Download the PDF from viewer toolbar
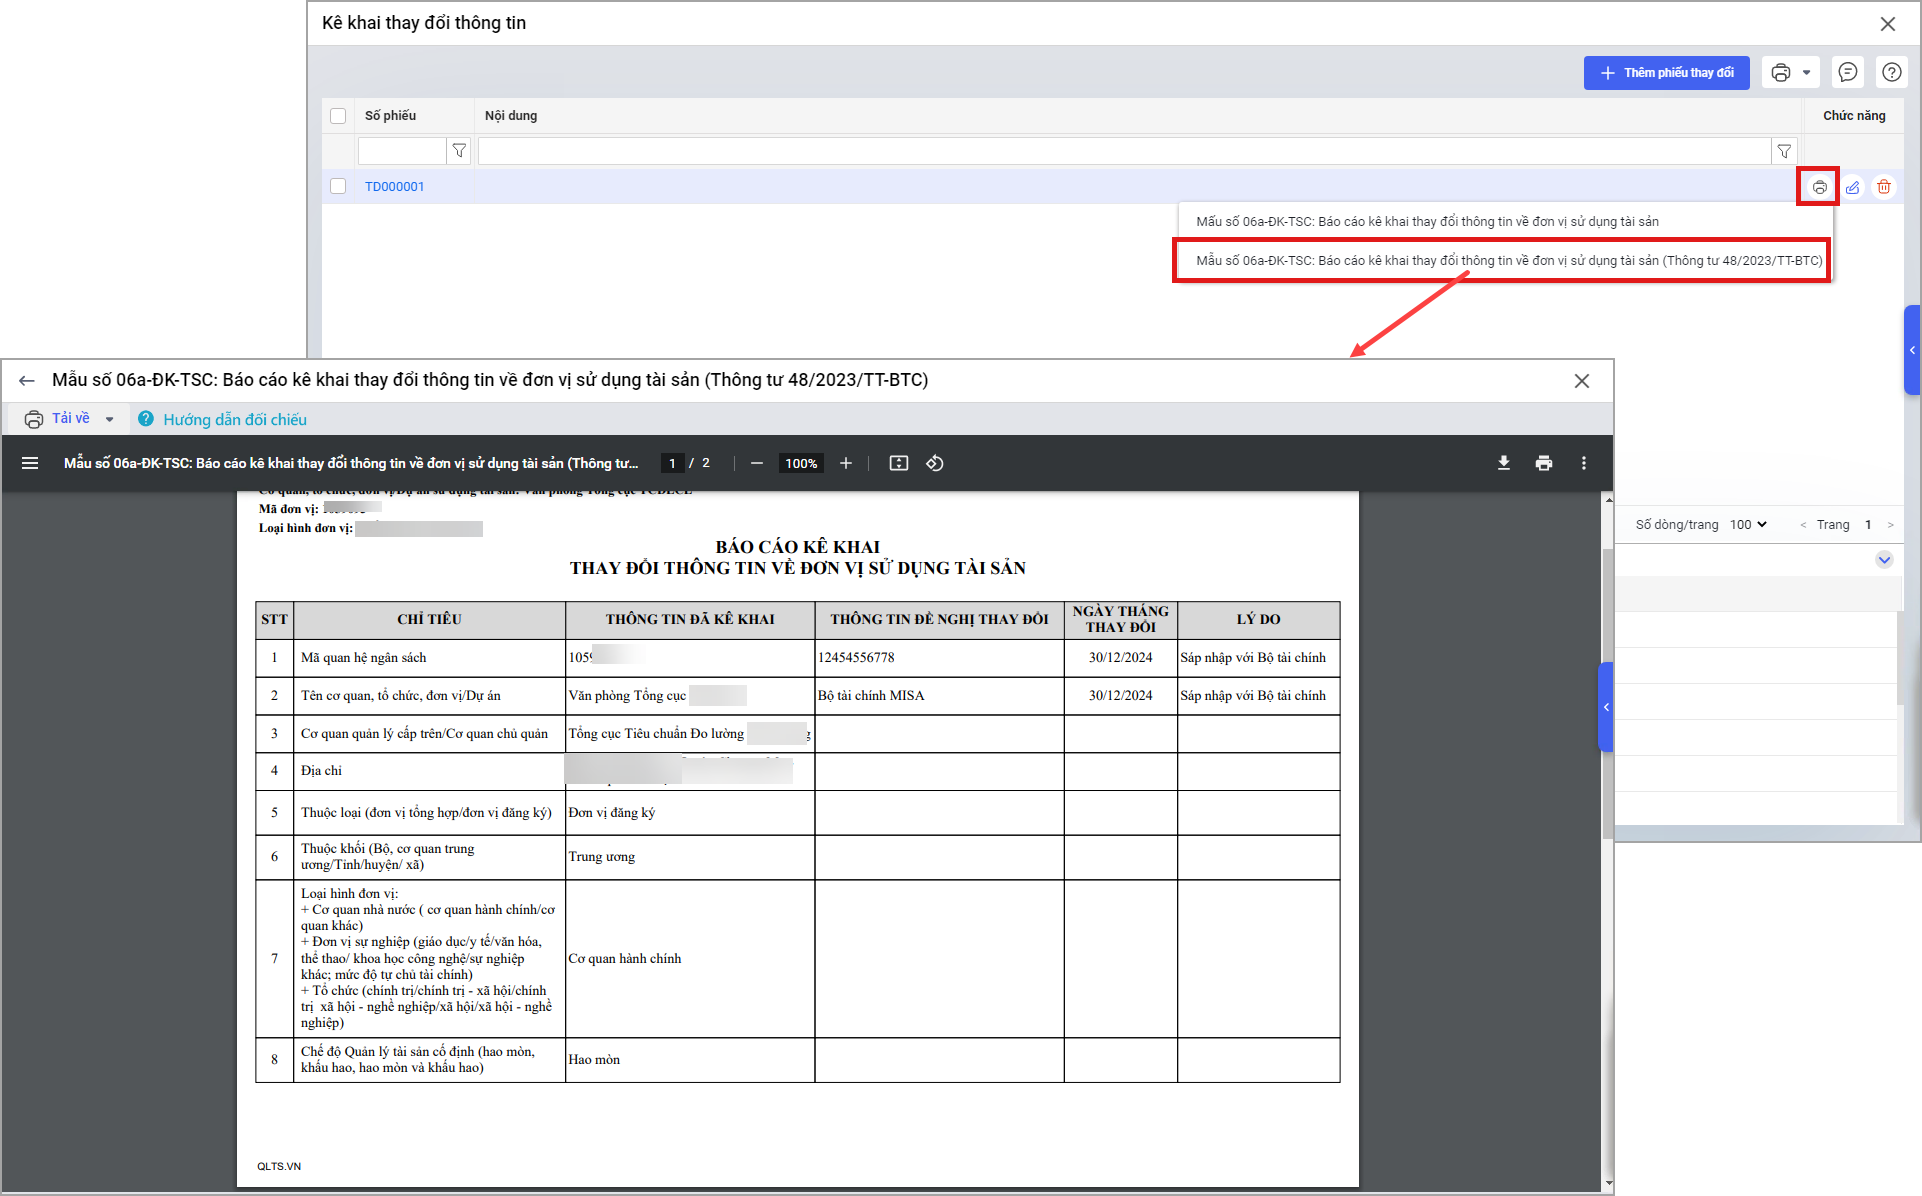 point(1503,463)
